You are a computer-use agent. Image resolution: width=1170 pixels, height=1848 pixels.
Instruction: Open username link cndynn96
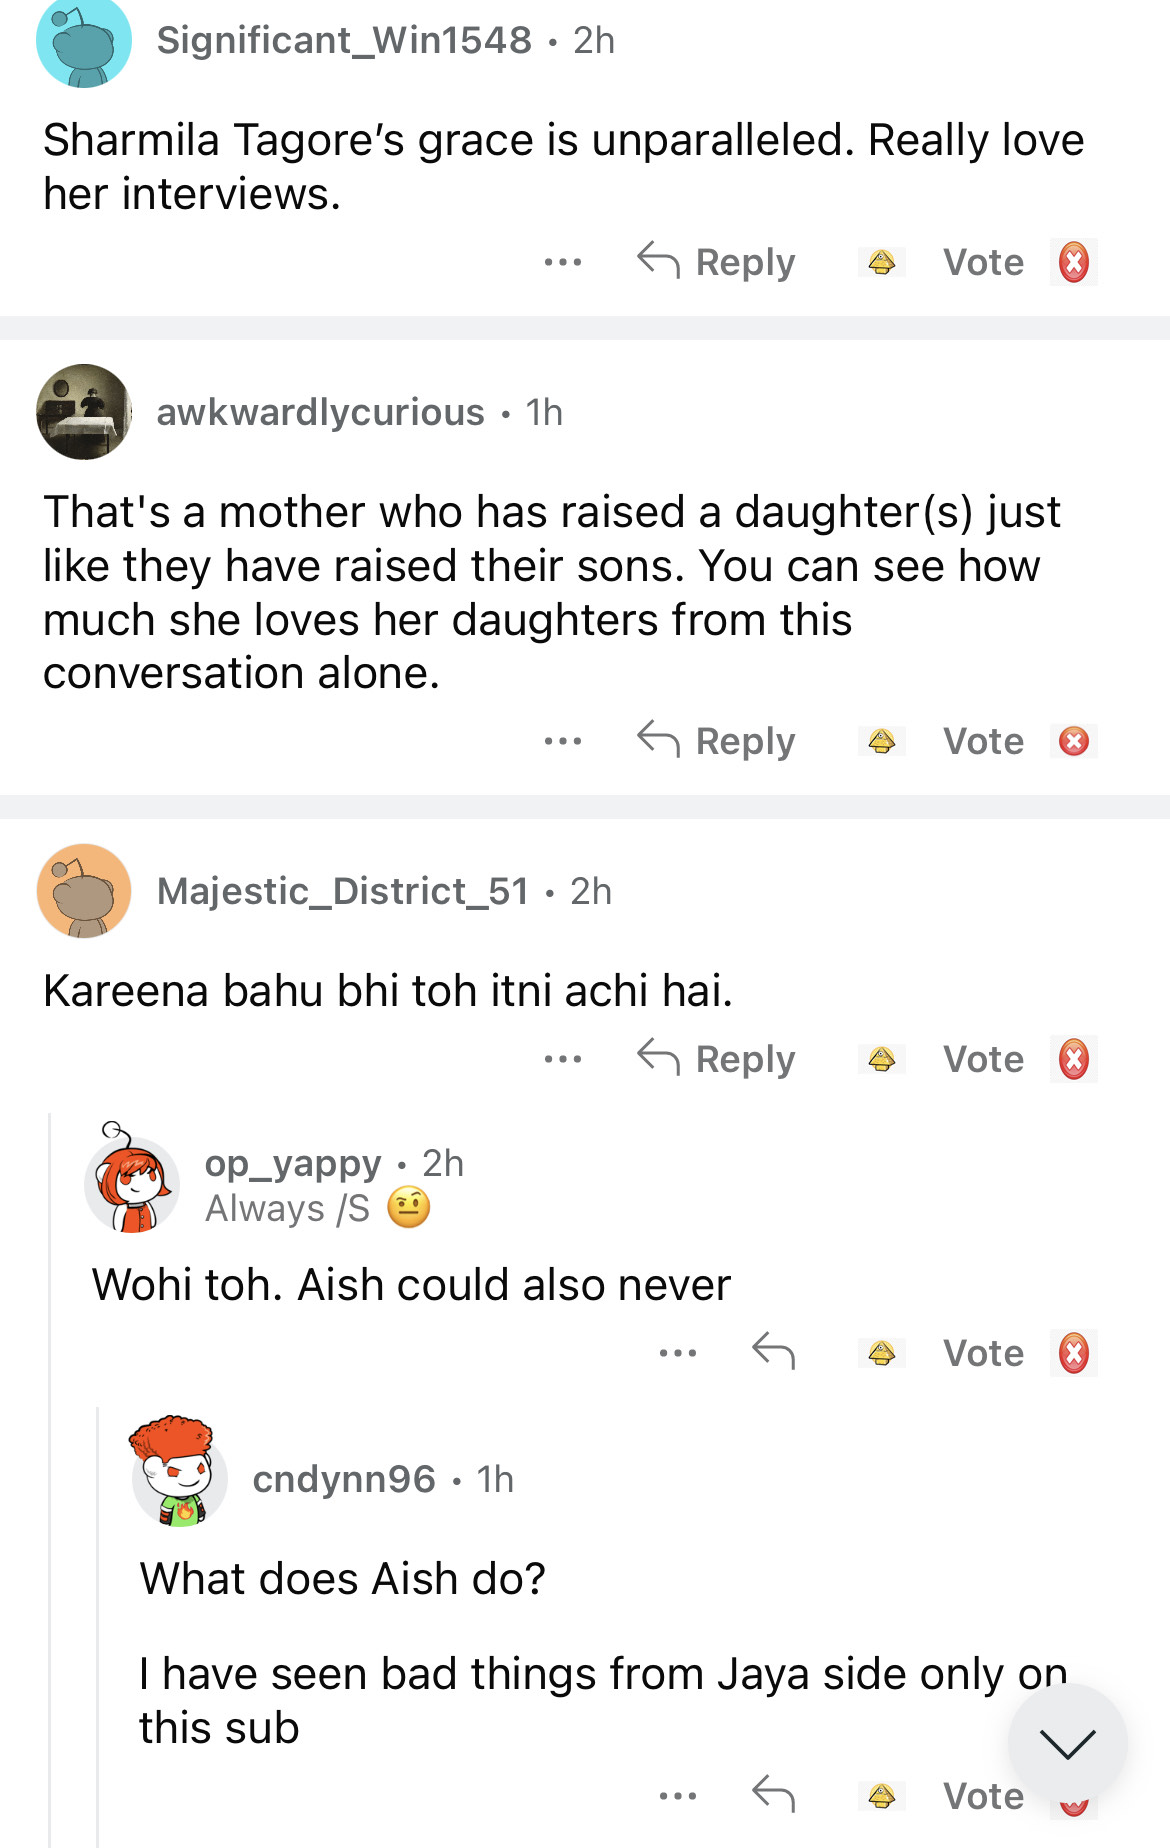click(344, 1479)
